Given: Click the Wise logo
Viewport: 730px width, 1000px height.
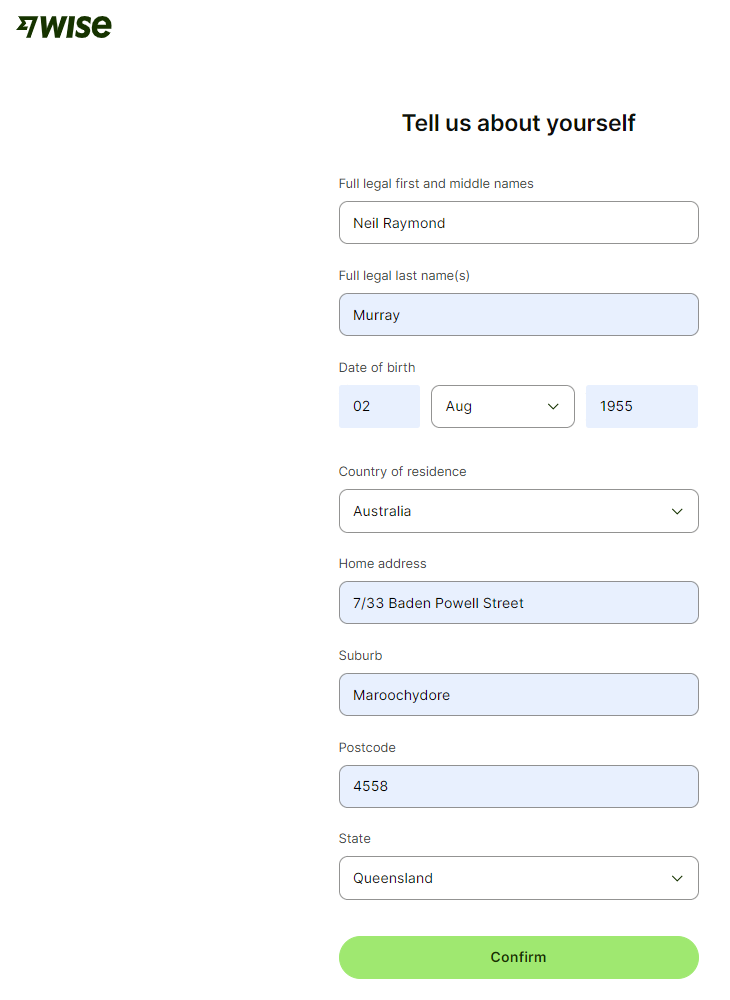Looking at the screenshot, I should (64, 27).
